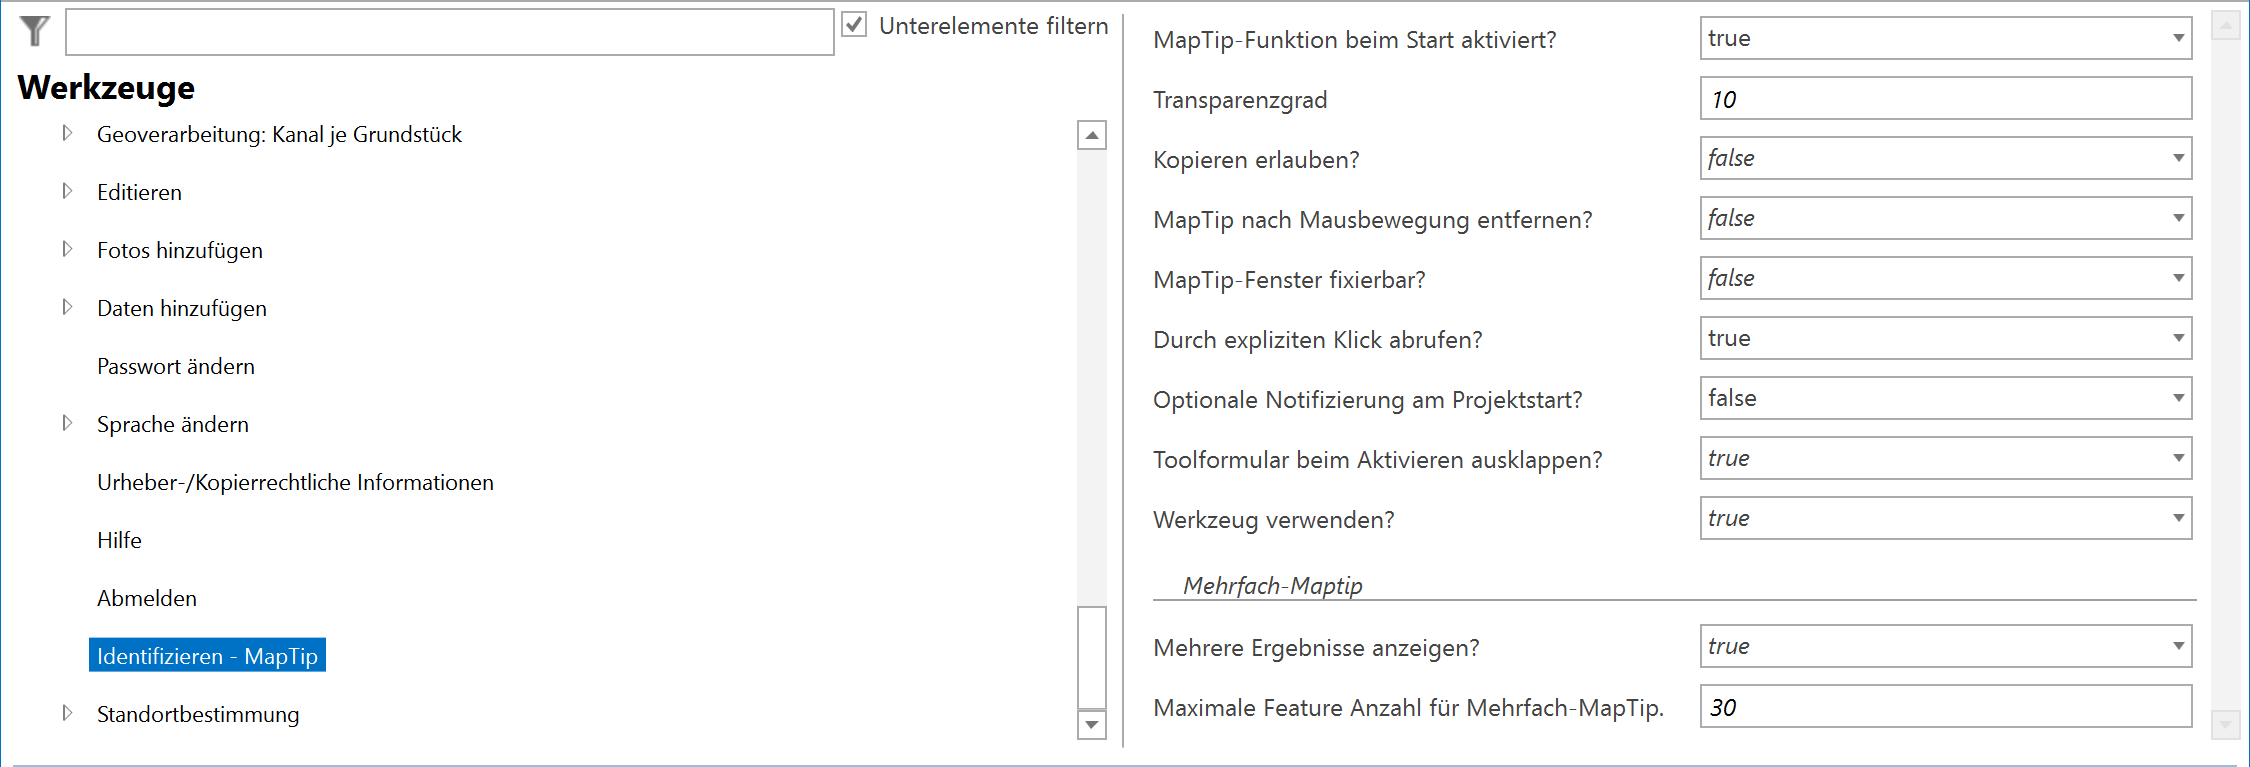The height and width of the screenshot is (767, 2250).
Task: Expand the "Editieren" tree node
Action: click(x=66, y=192)
